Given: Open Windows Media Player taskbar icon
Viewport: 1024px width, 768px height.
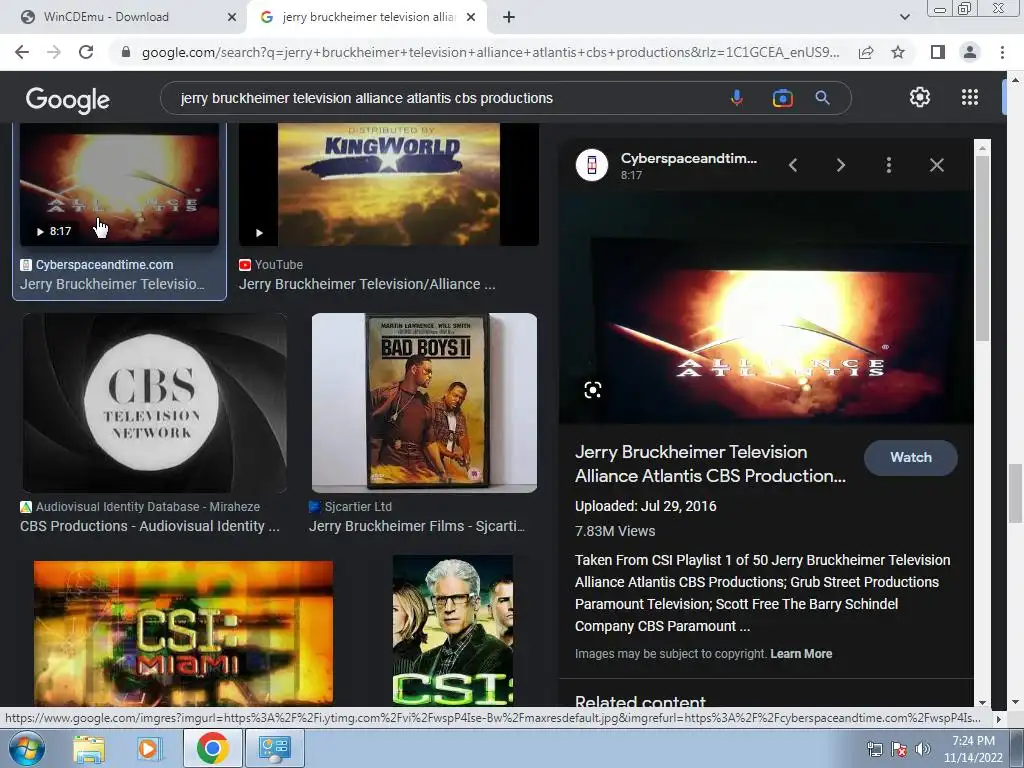Looking at the screenshot, I should tap(148, 748).
